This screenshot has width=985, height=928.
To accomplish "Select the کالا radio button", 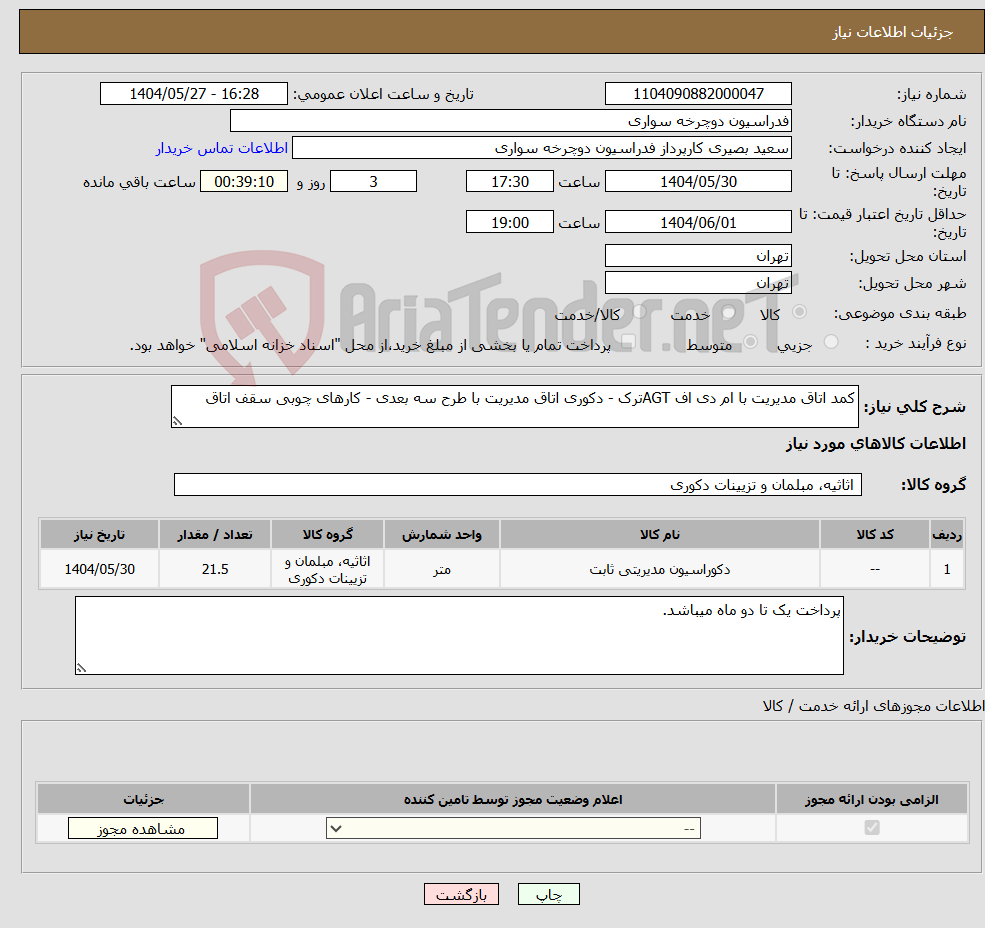I will coord(800,312).
